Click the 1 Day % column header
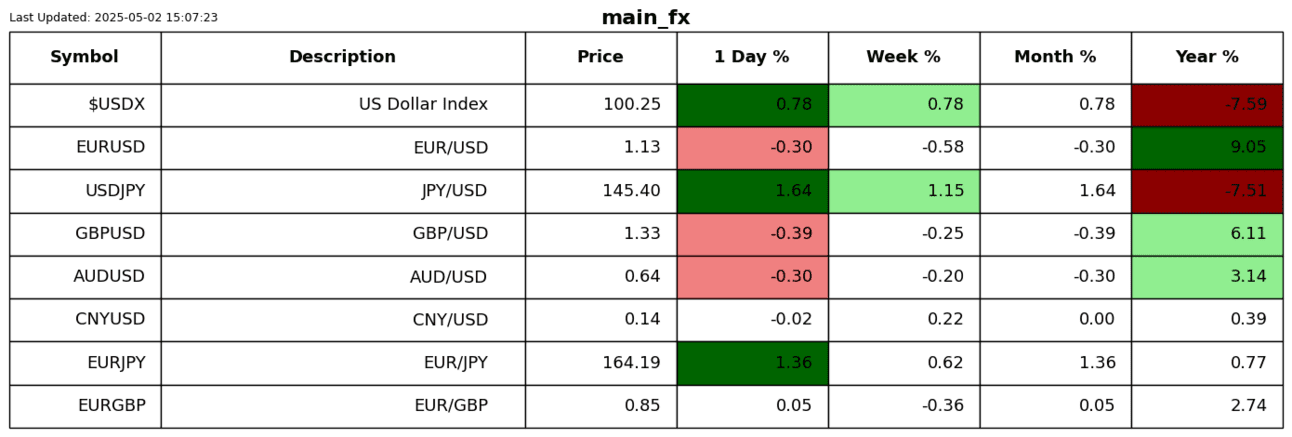The height and width of the screenshot is (437, 1292). pos(752,57)
